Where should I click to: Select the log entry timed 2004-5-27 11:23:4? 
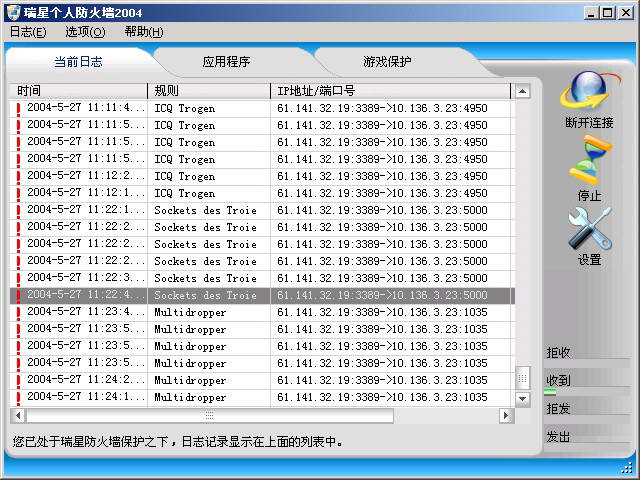tap(85, 312)
